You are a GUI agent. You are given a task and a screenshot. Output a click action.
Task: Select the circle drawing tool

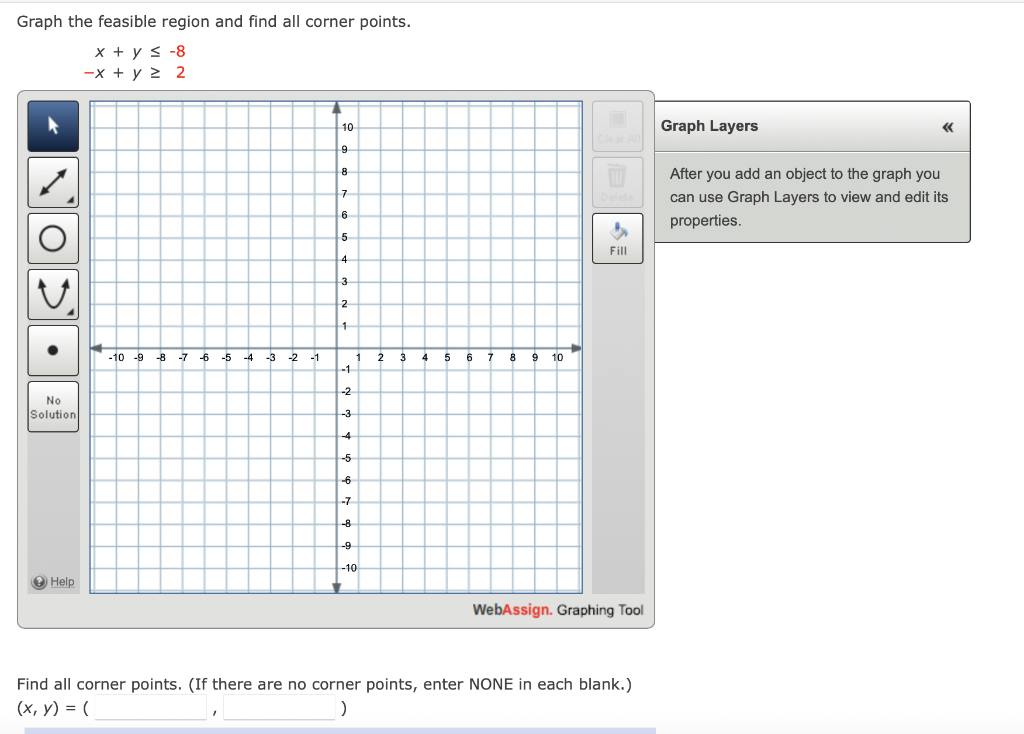53,238
